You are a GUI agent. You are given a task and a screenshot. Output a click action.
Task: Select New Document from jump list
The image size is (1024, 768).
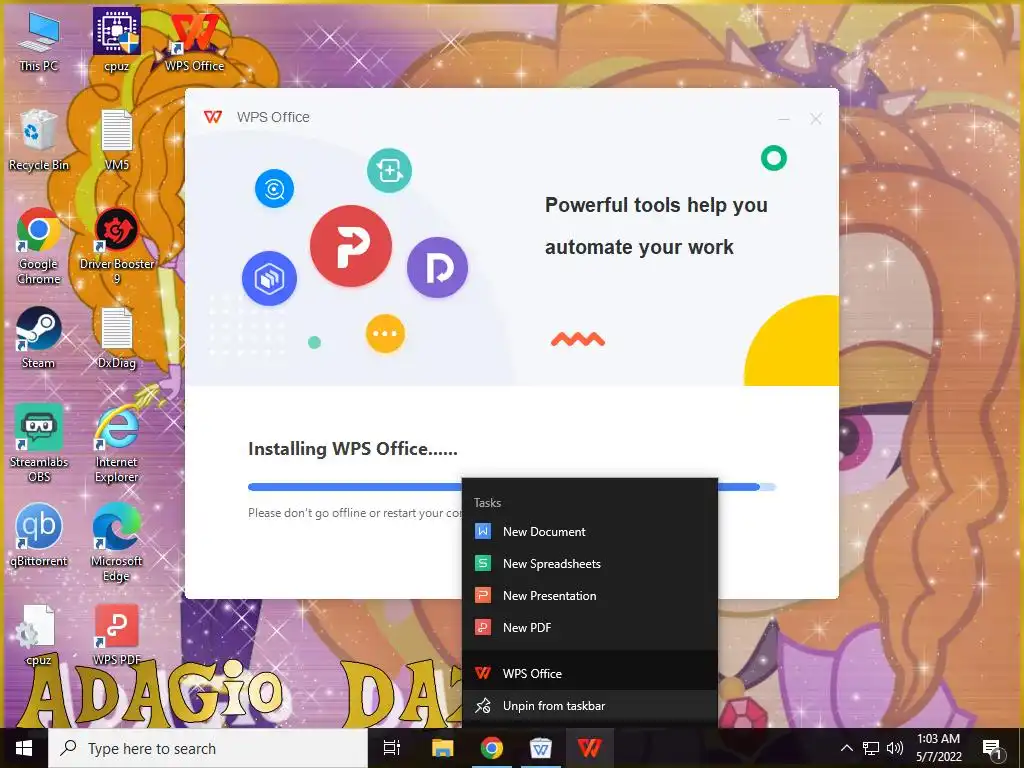(590, 532)
